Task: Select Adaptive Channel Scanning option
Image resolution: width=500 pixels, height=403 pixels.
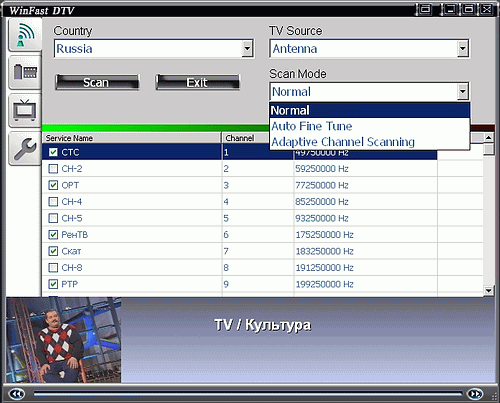Action: [369, 142]
